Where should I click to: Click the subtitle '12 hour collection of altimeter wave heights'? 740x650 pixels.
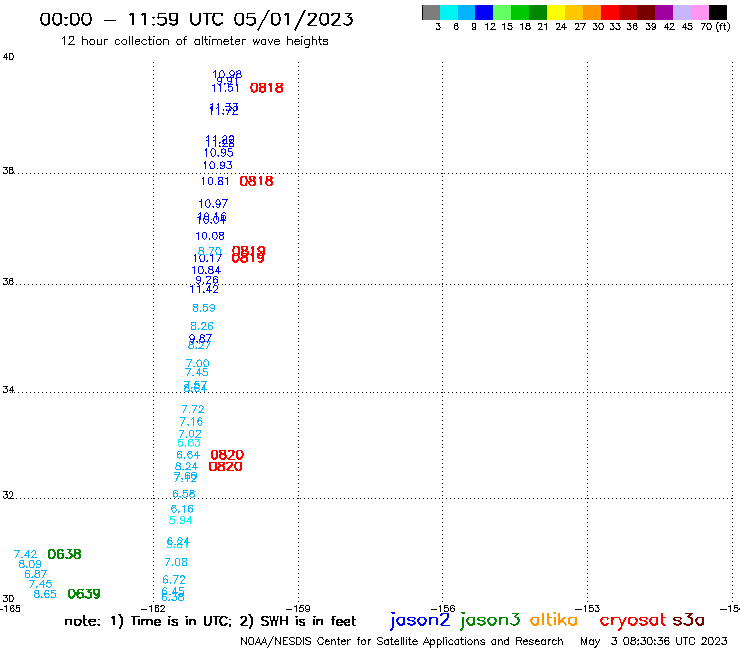tap(194, 41)
